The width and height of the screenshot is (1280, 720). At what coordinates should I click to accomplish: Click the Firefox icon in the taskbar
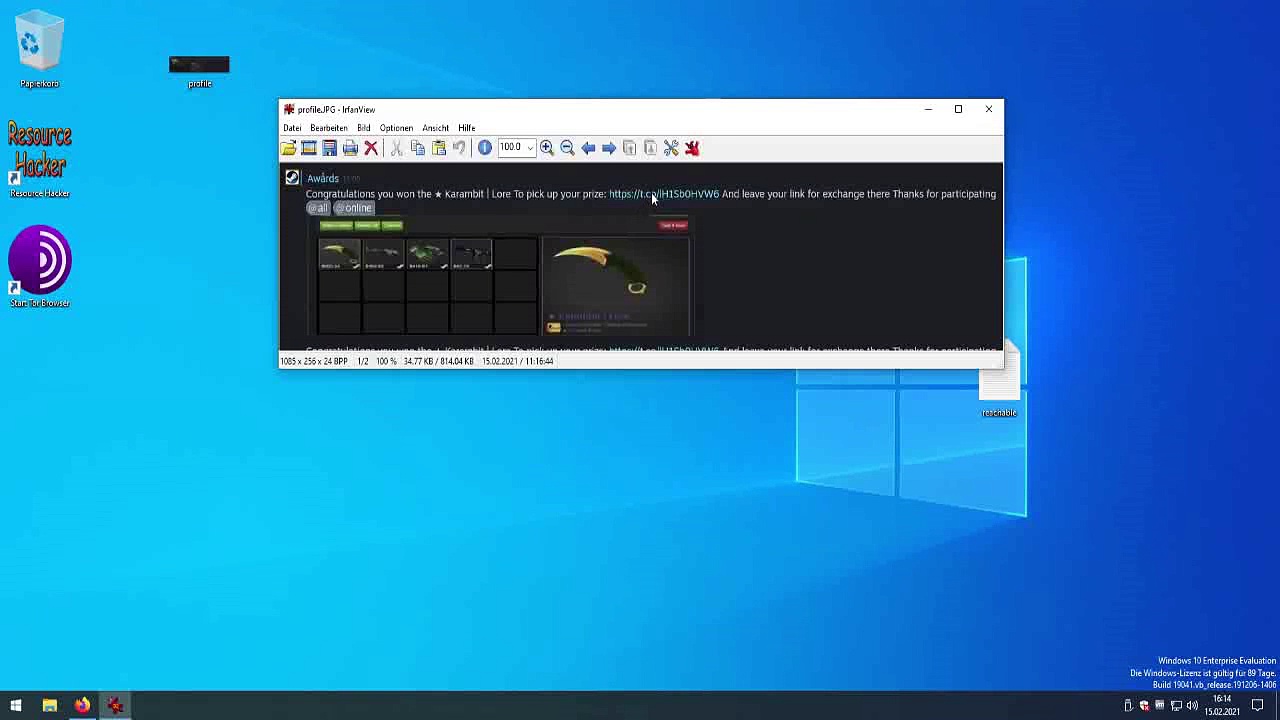[82, 706]
